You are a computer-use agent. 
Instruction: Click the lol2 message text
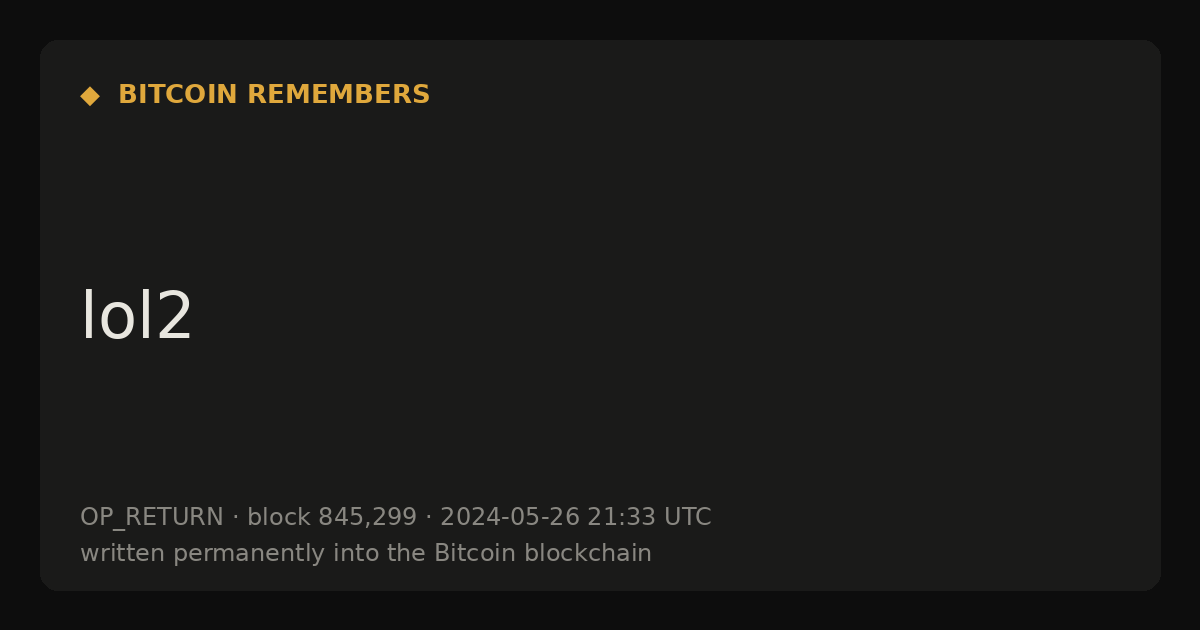click(136, 317)
